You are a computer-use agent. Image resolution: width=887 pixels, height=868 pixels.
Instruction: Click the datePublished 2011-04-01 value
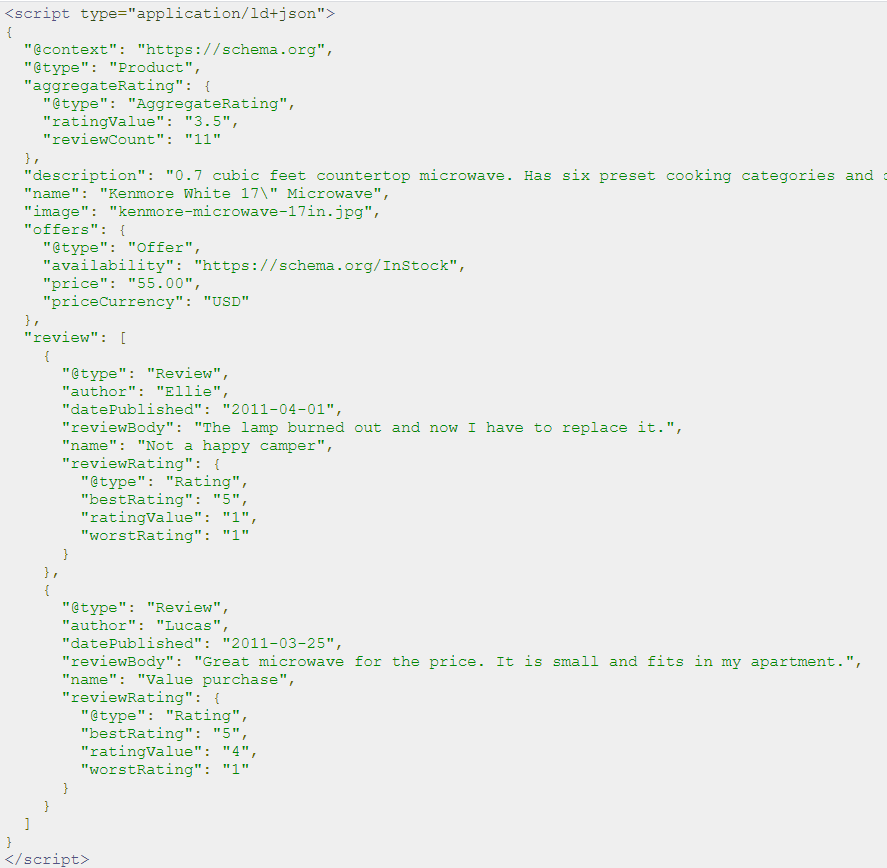point(279,410)
